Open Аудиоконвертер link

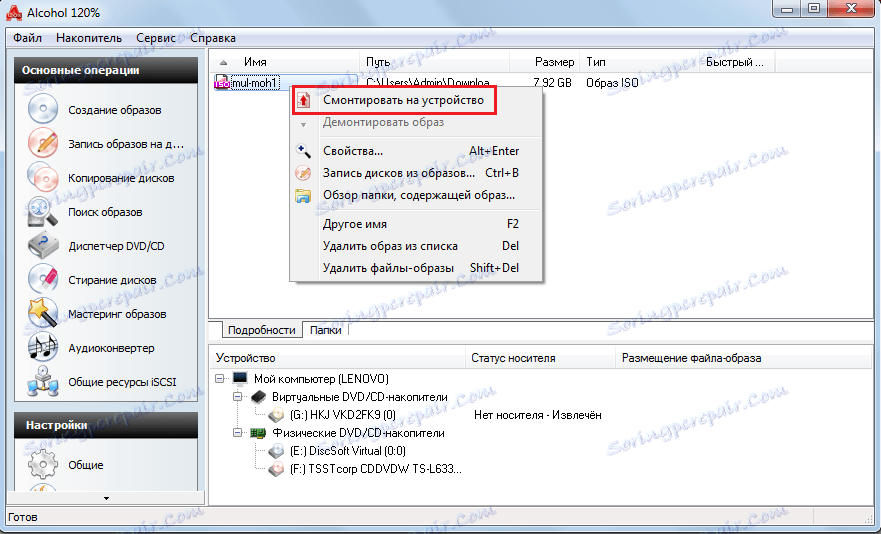pyautogui.click(x=111, y=348)
